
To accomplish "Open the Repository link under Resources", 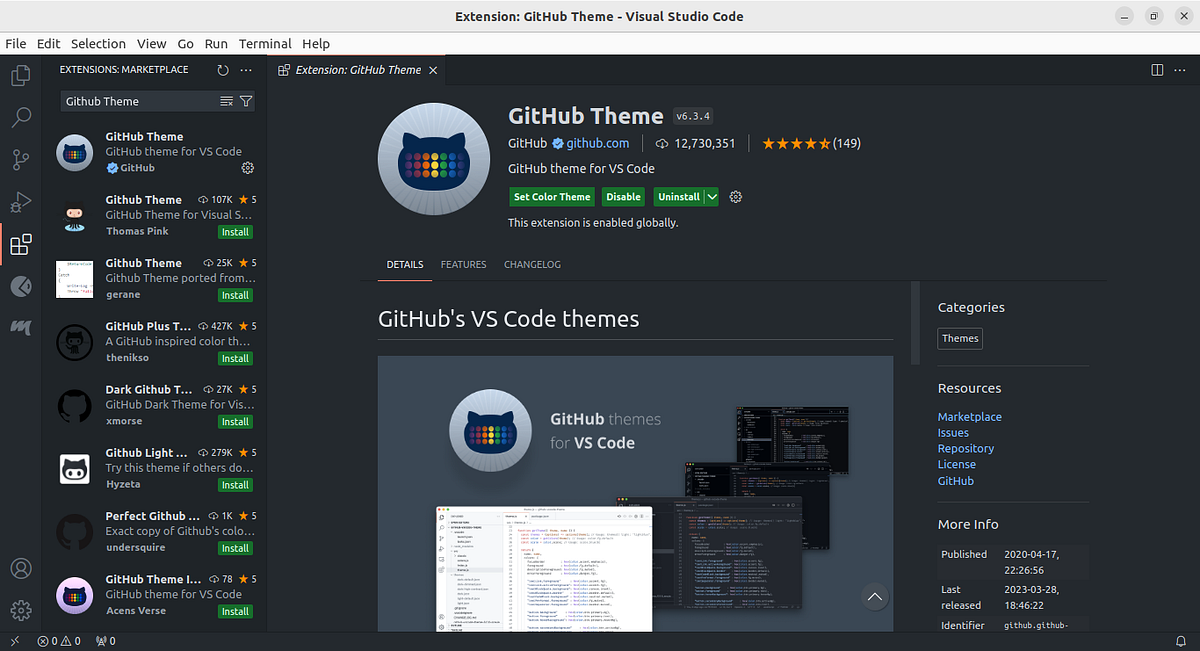I will click(x=965, y=448).
